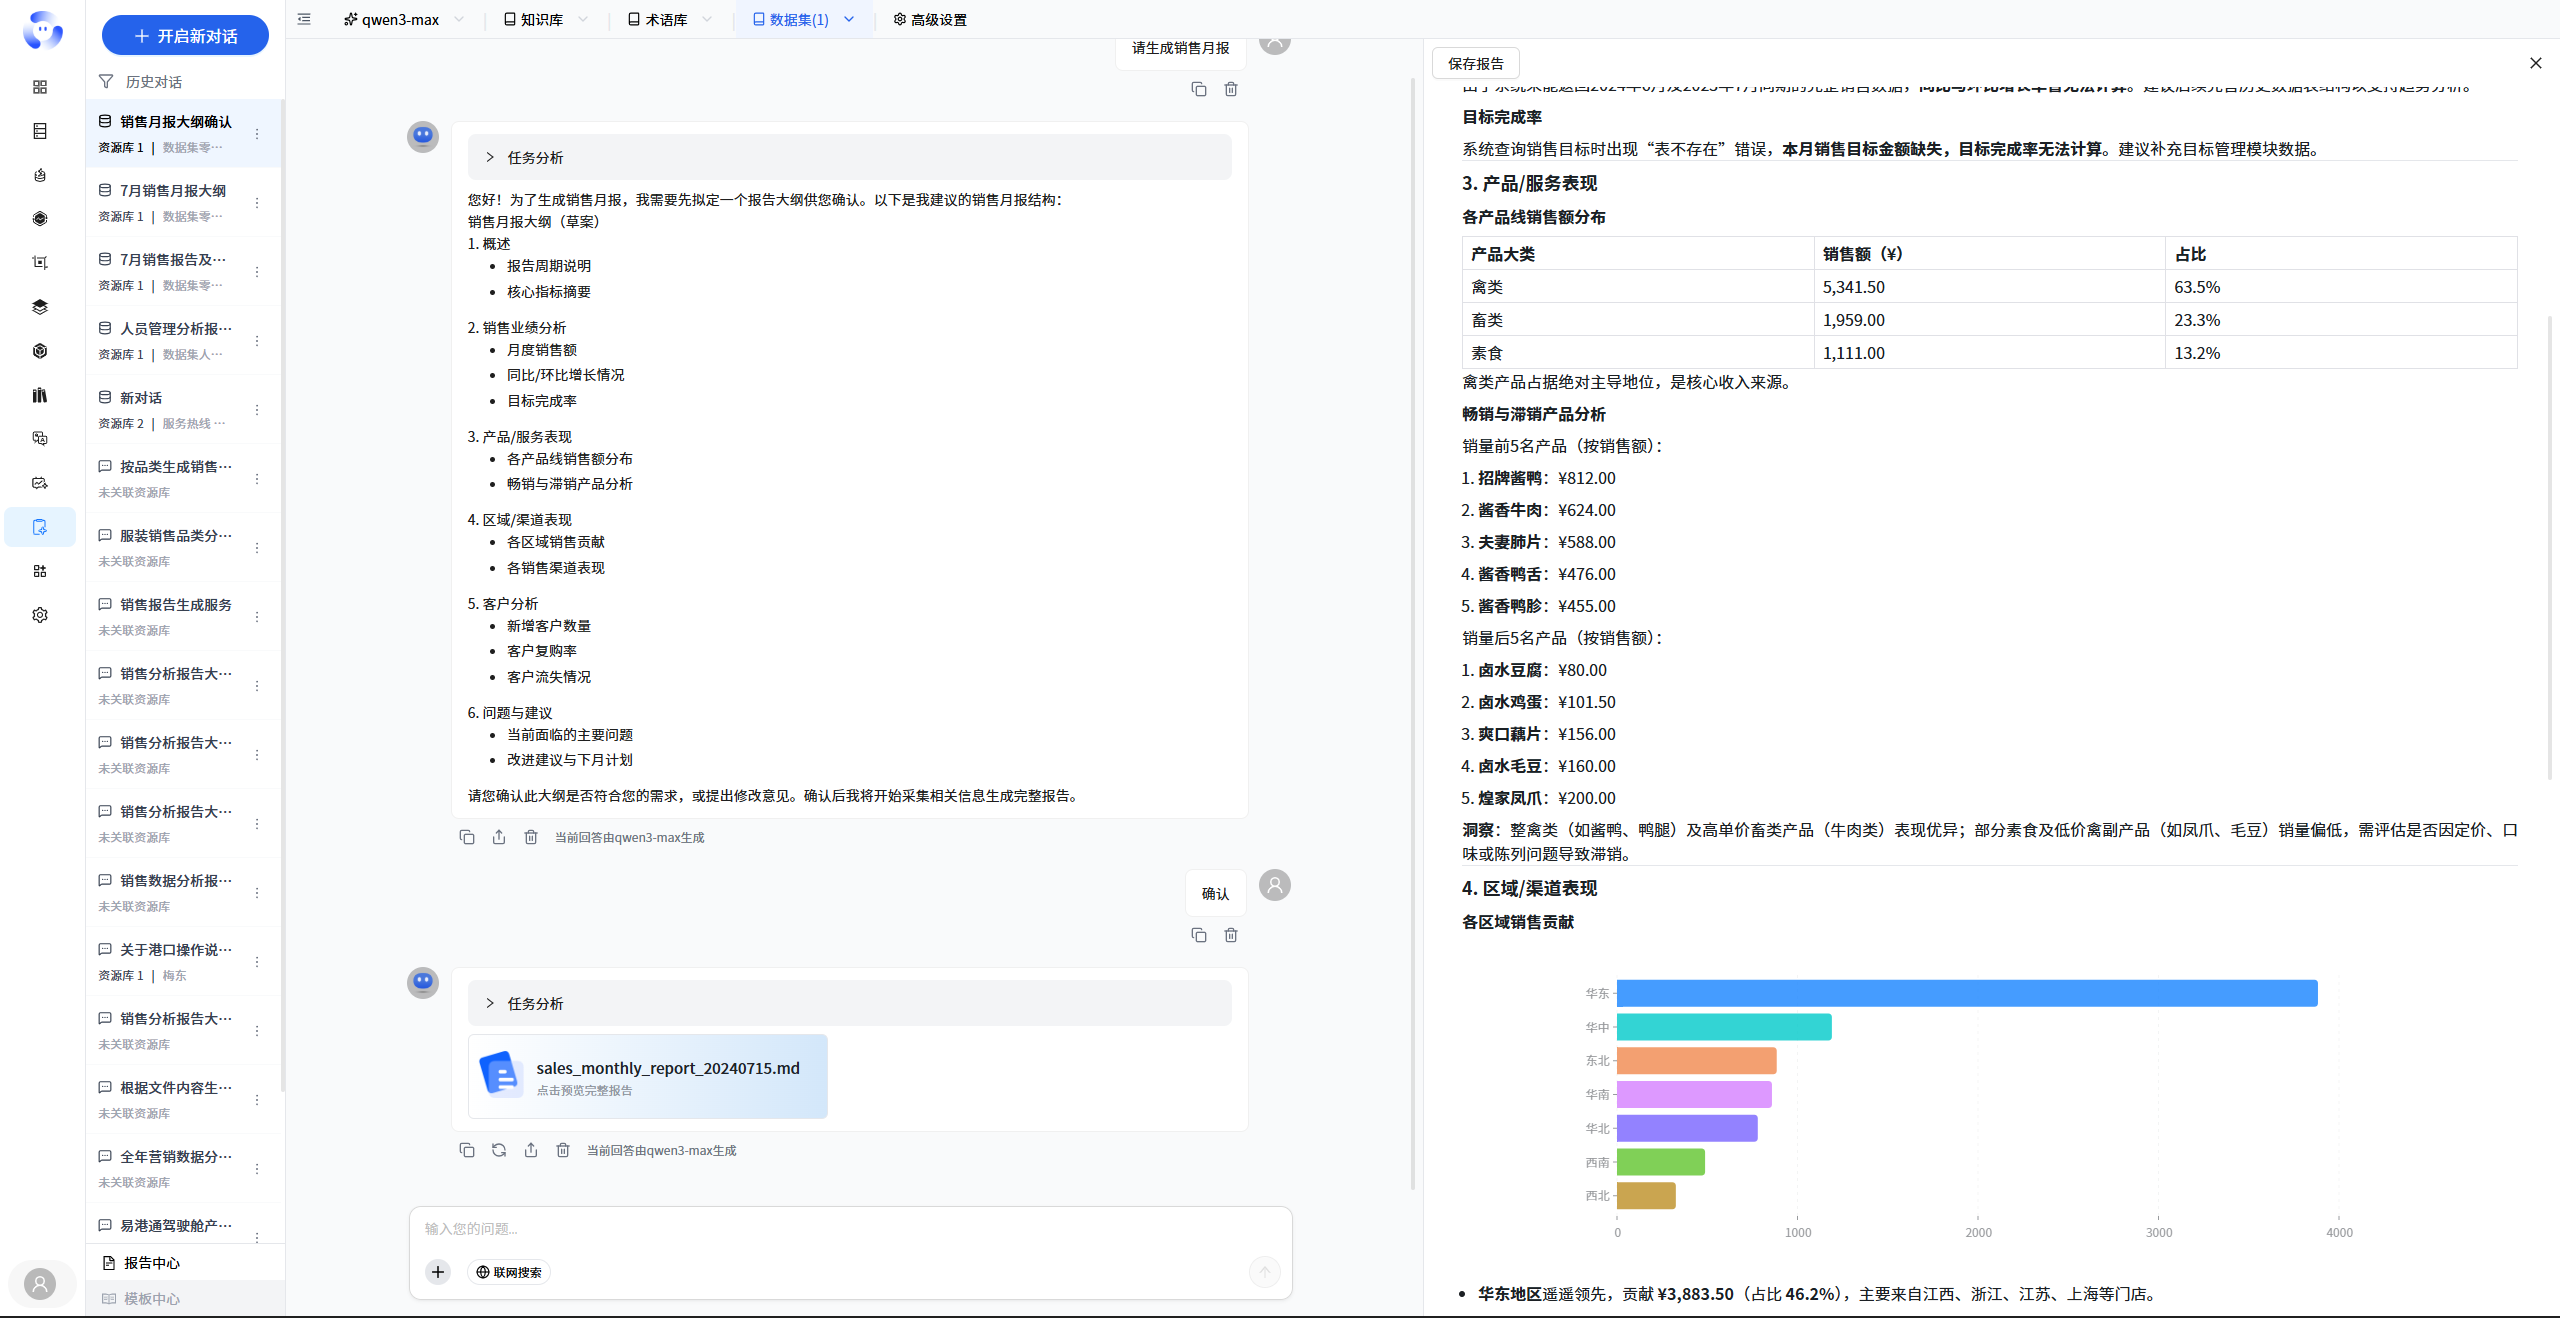Delete the latest assistant reply

click(x=563, y=1150)
